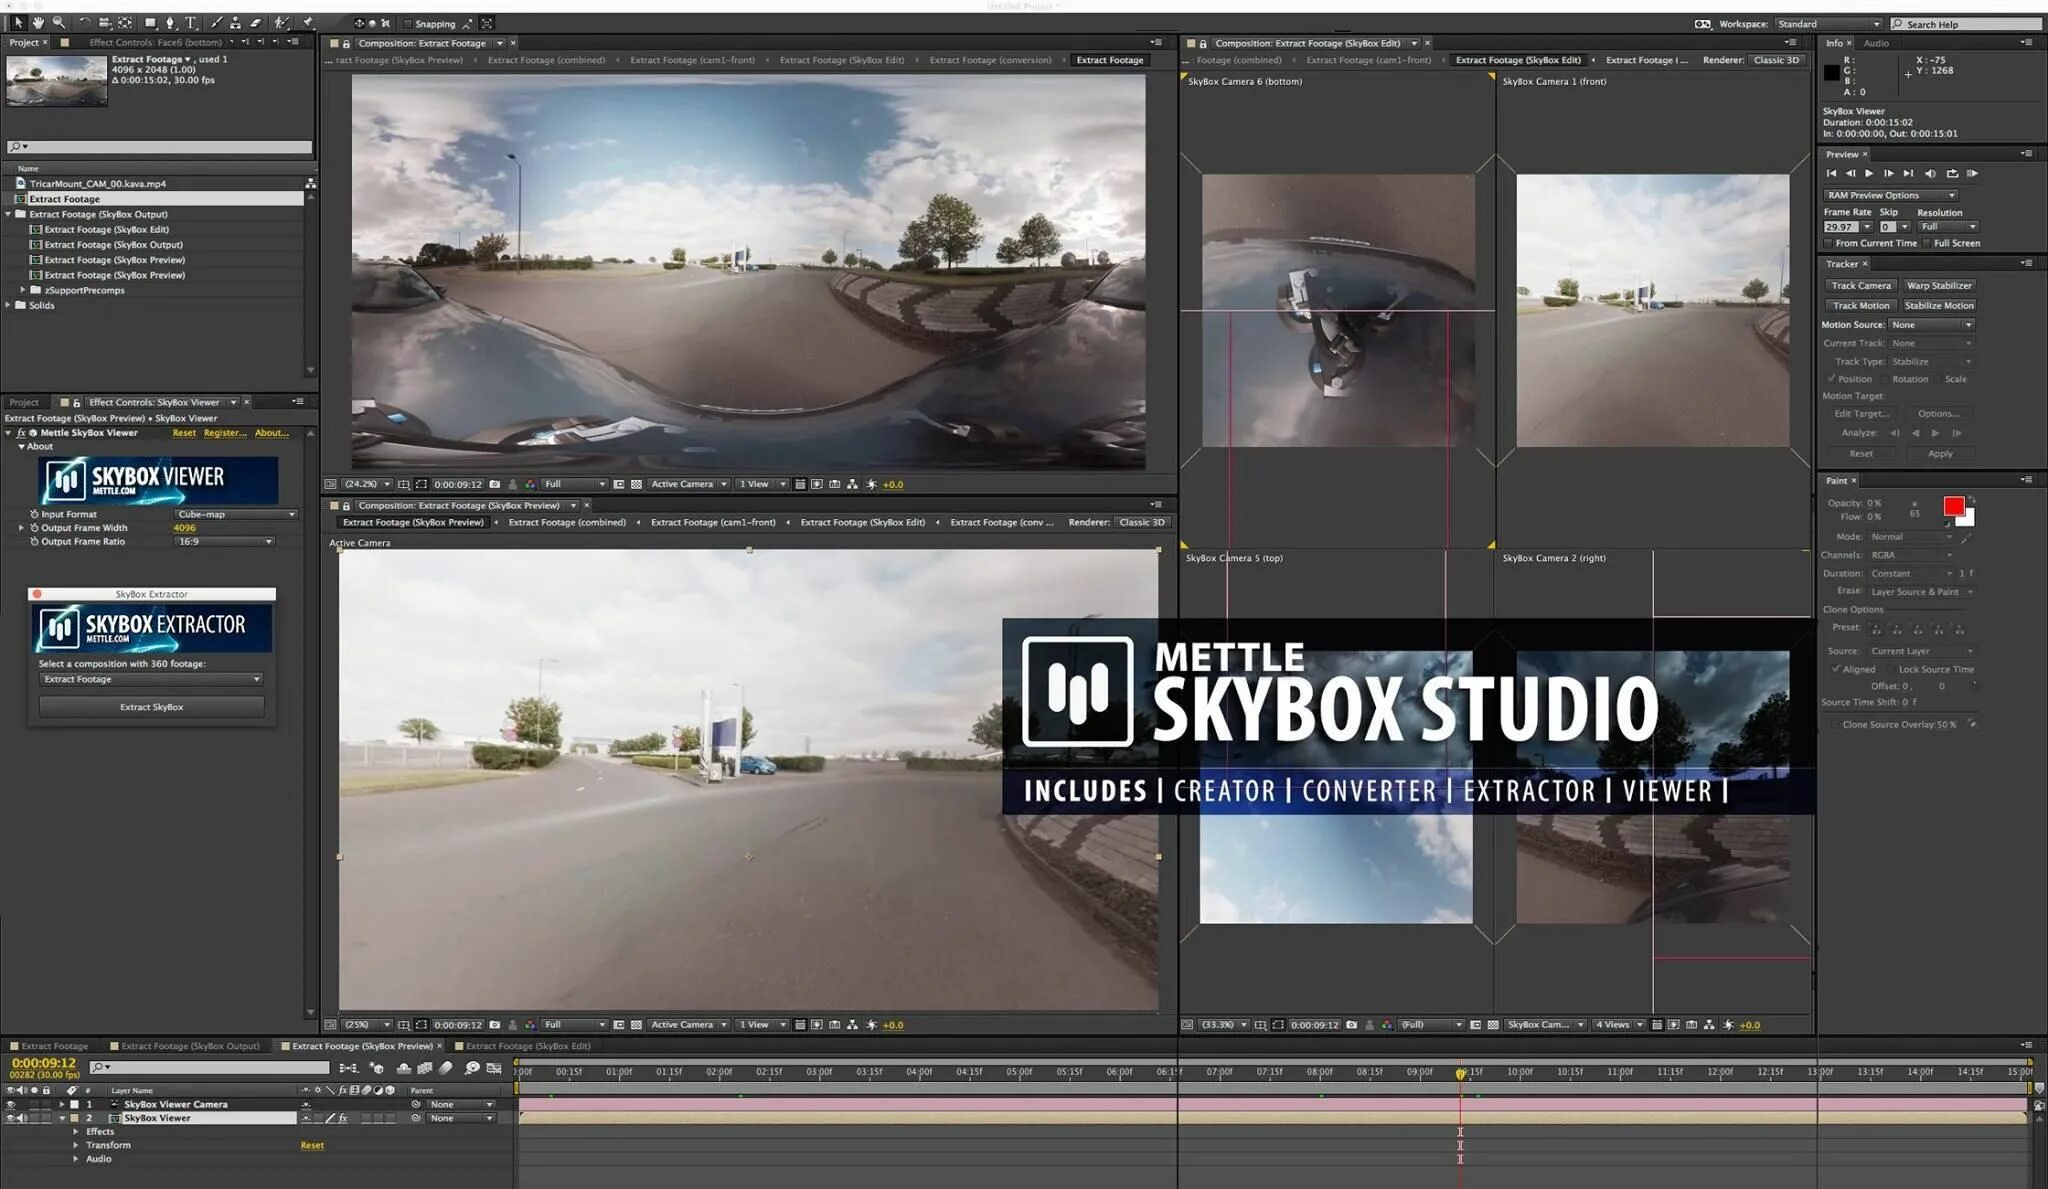Click the Search Help field
Image resolution: width=2048 pixels, height=1189 pixels.
pos(1964,24)
